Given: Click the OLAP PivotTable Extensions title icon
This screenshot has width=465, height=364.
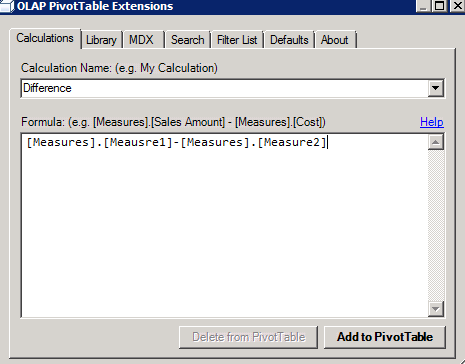Looking at the screenshot, I should coord(7,6).
